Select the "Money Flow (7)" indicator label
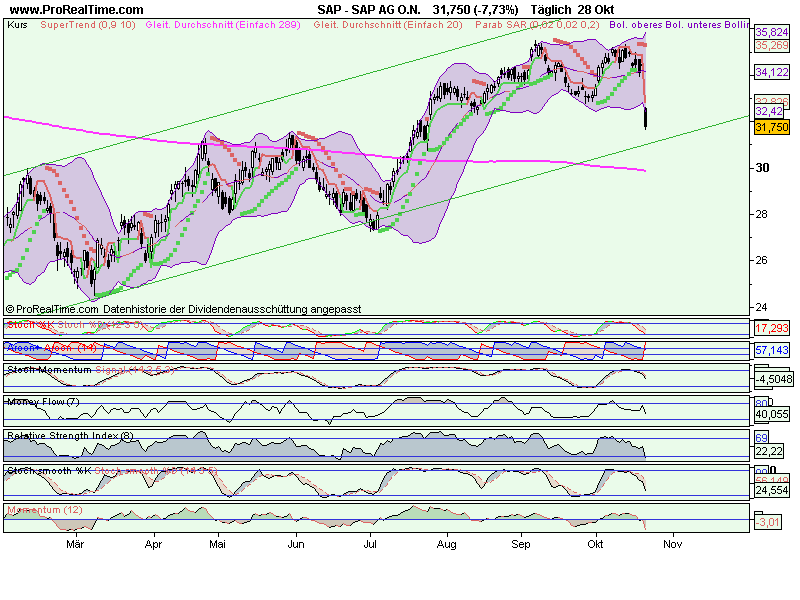The width and height of the screenshot is (800, 600). click(43, 402)
